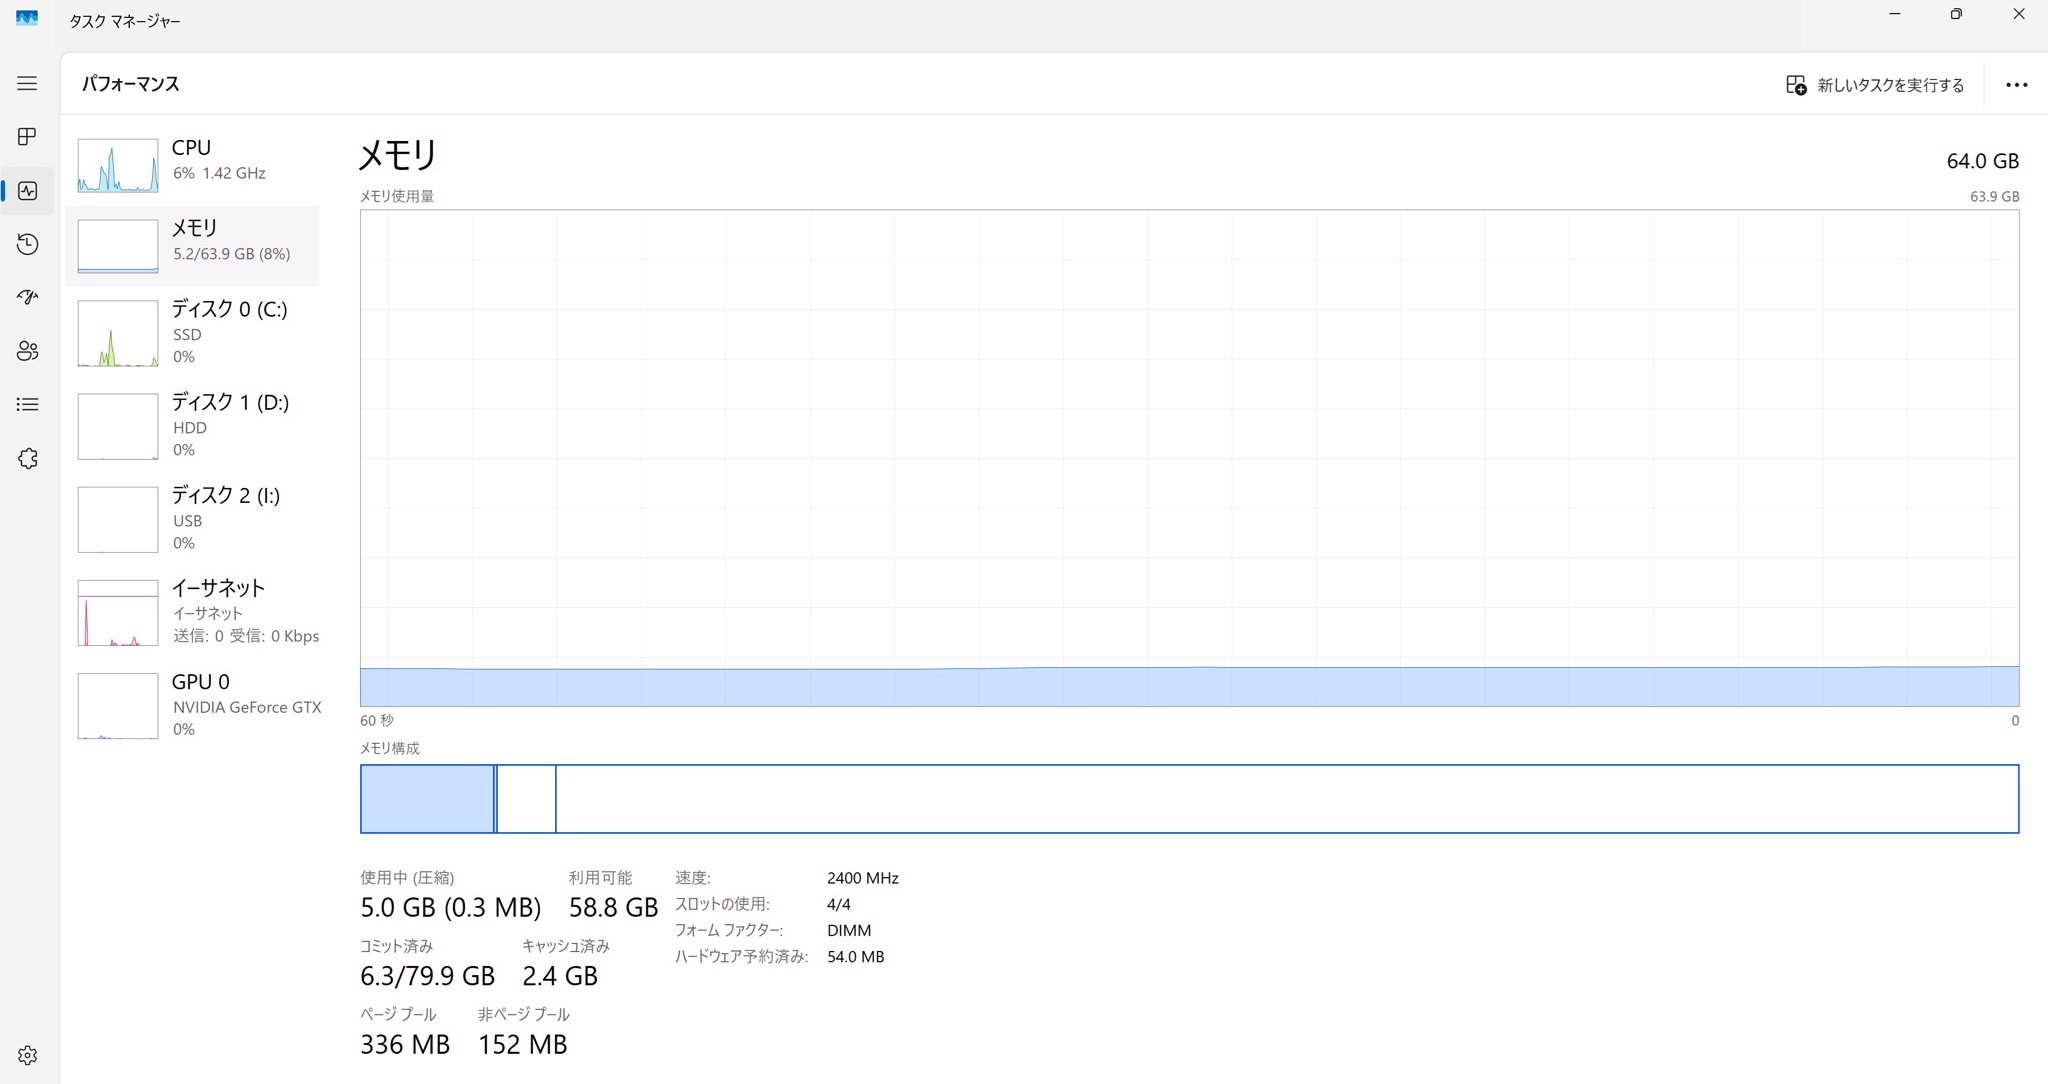Open the Services puzzle icon page

[27, 458]
